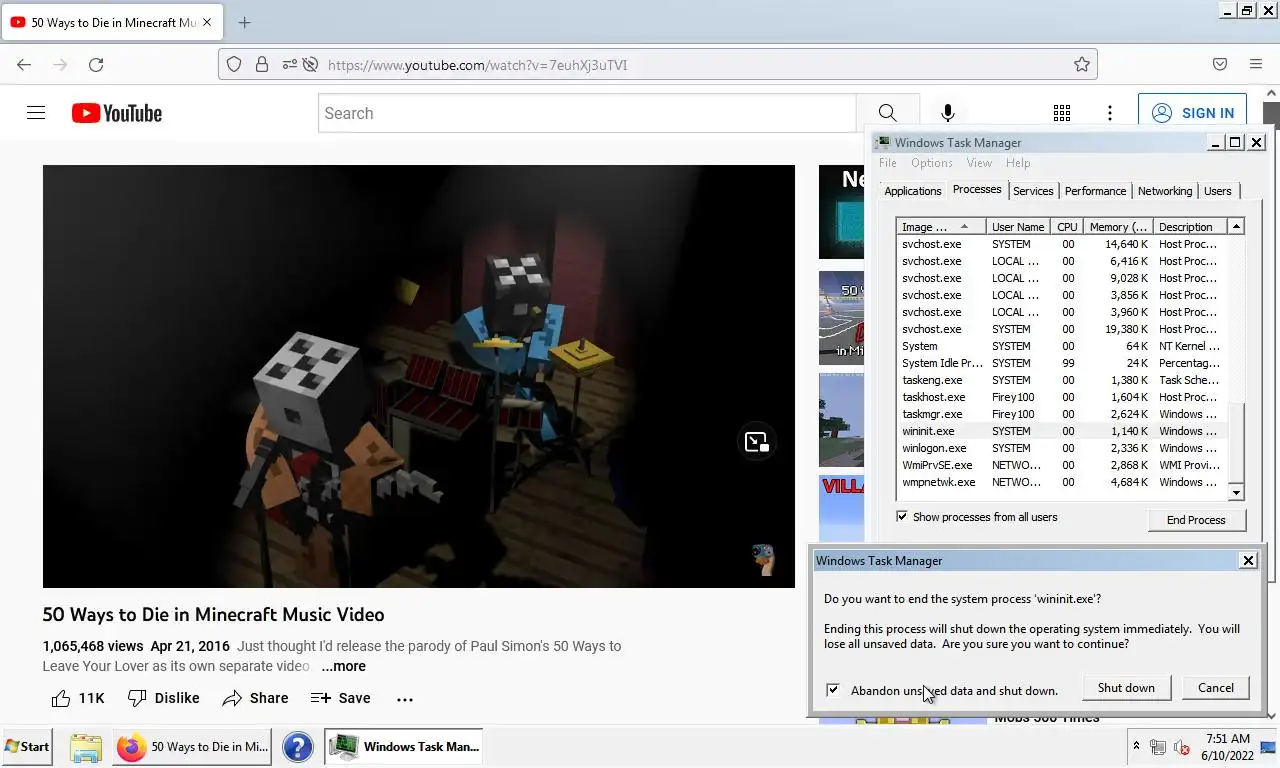Open the shield tracking protection icon

click(x=234, y=65)
